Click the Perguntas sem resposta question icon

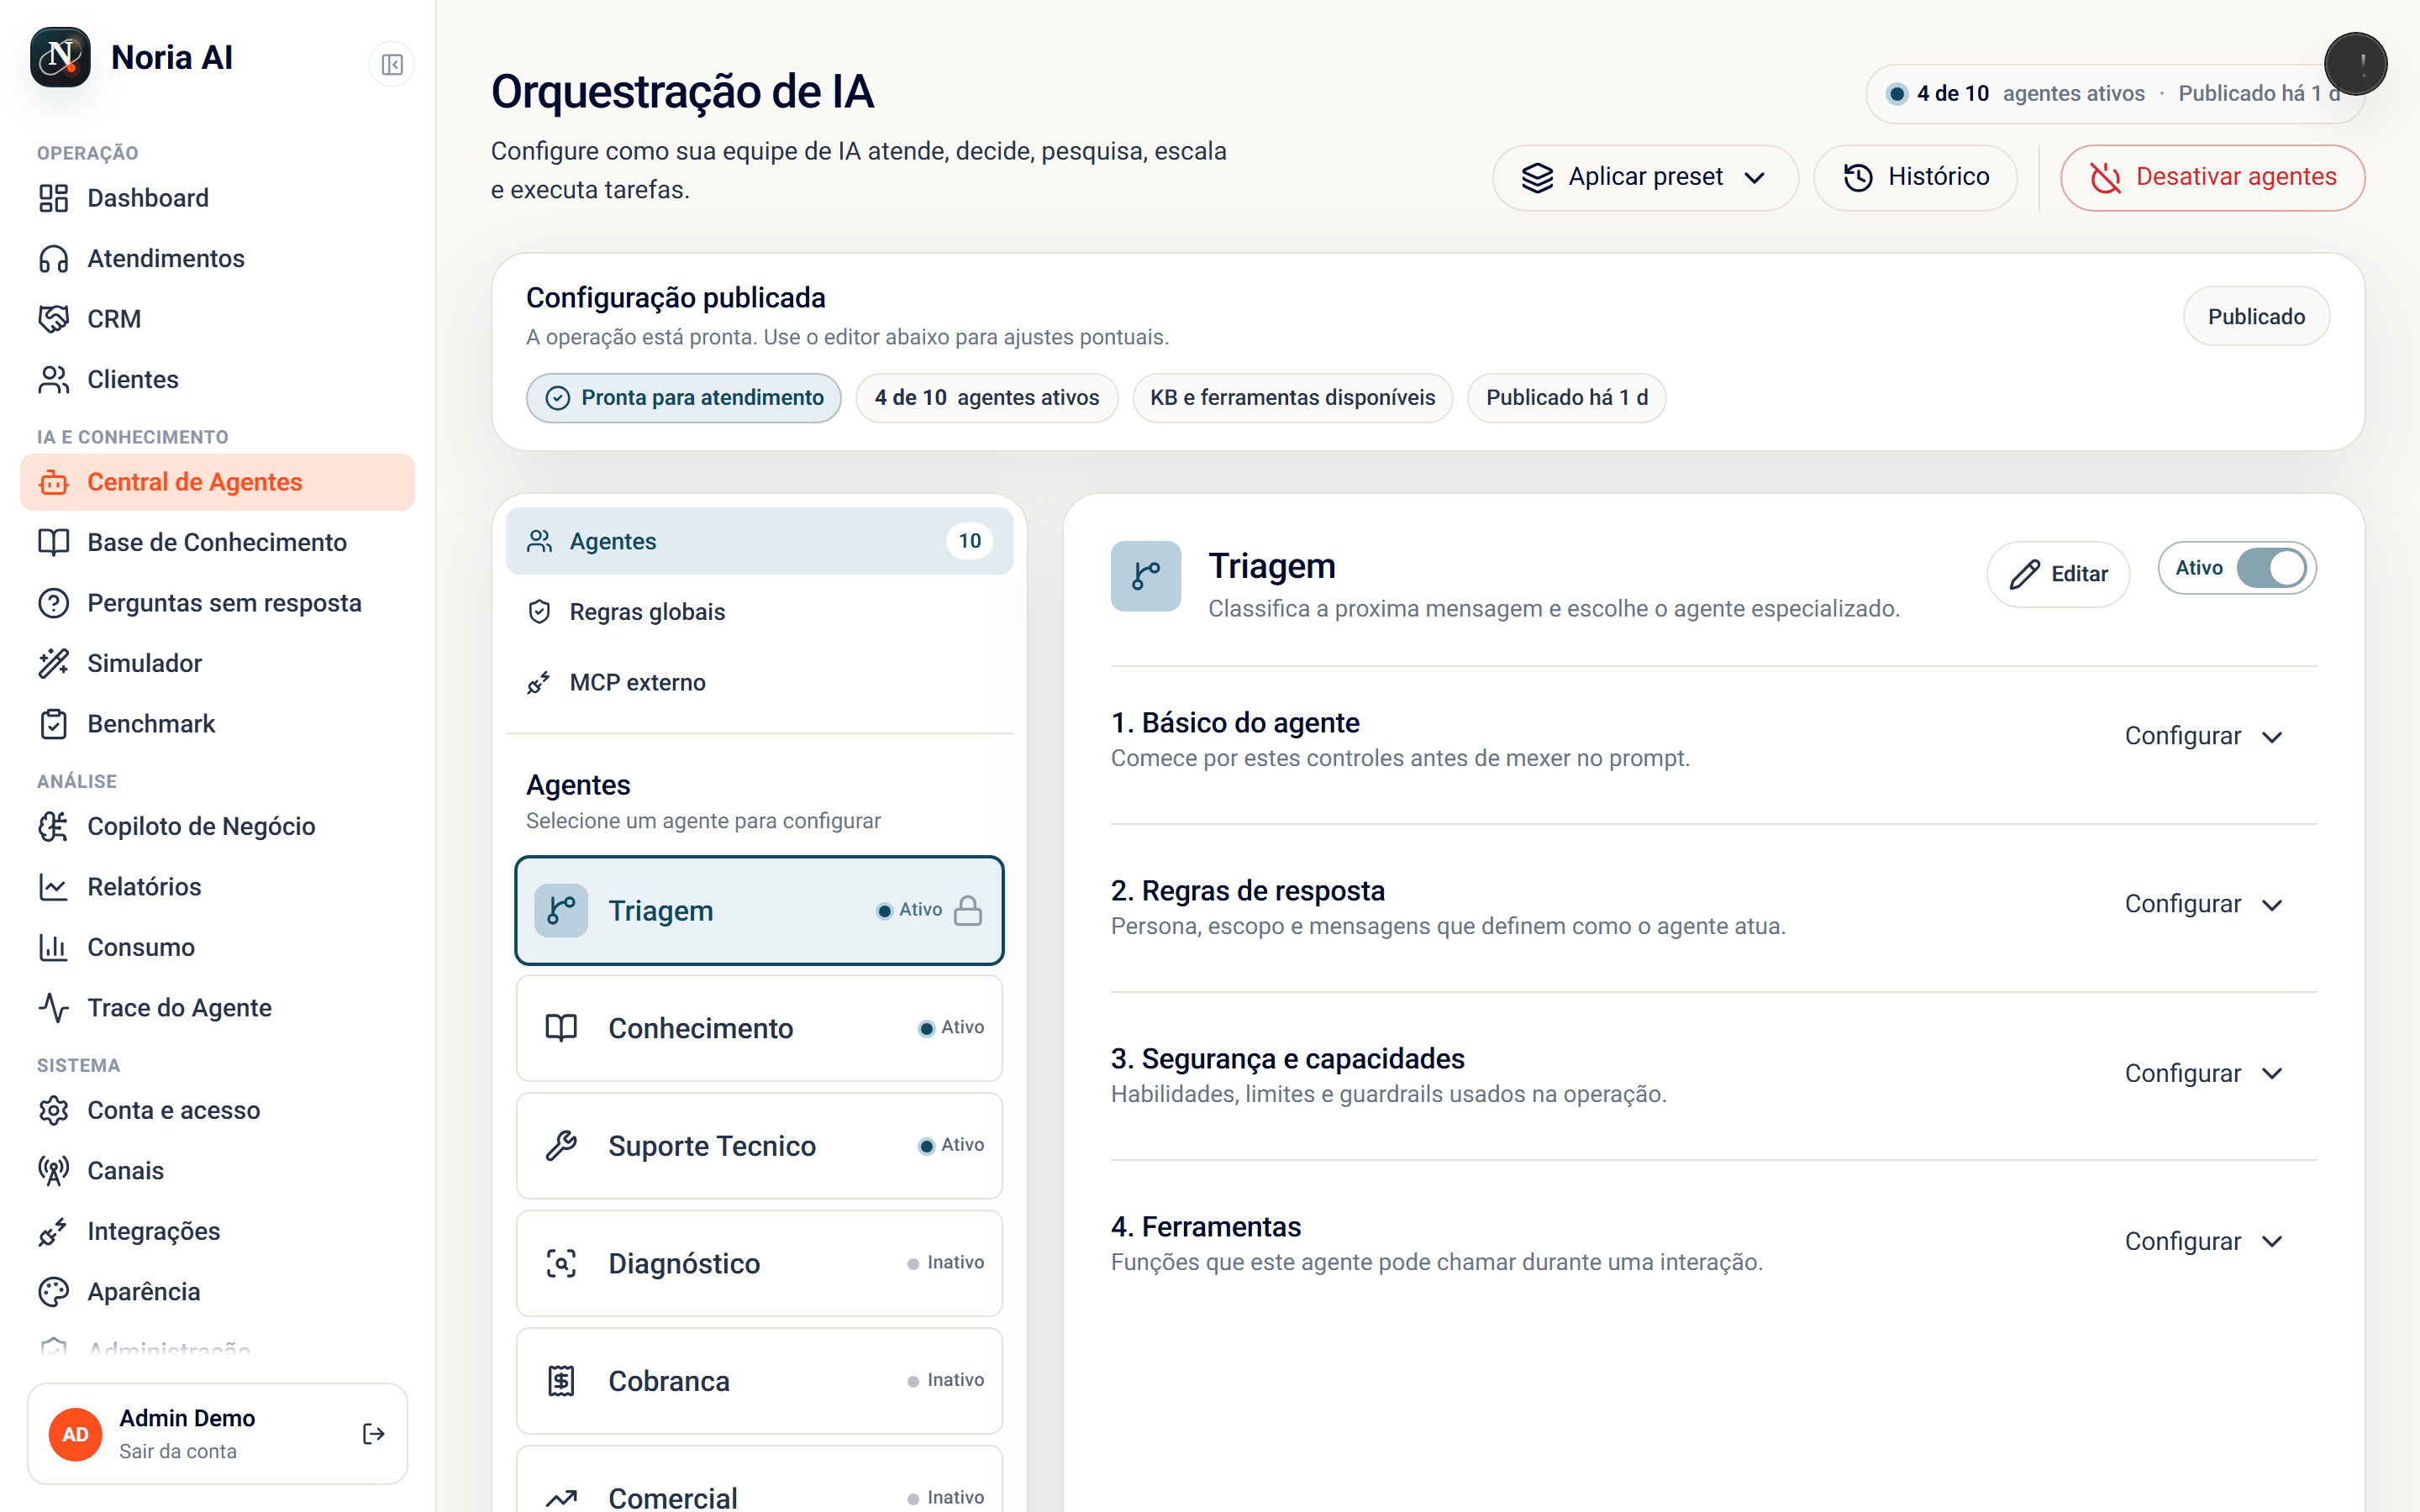53,603
